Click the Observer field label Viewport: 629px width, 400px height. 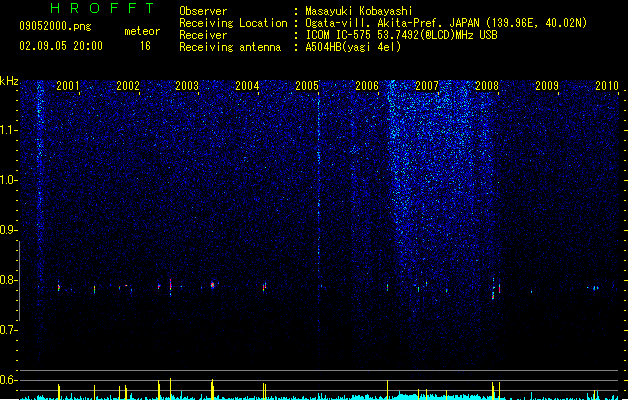tap(203, 11)
